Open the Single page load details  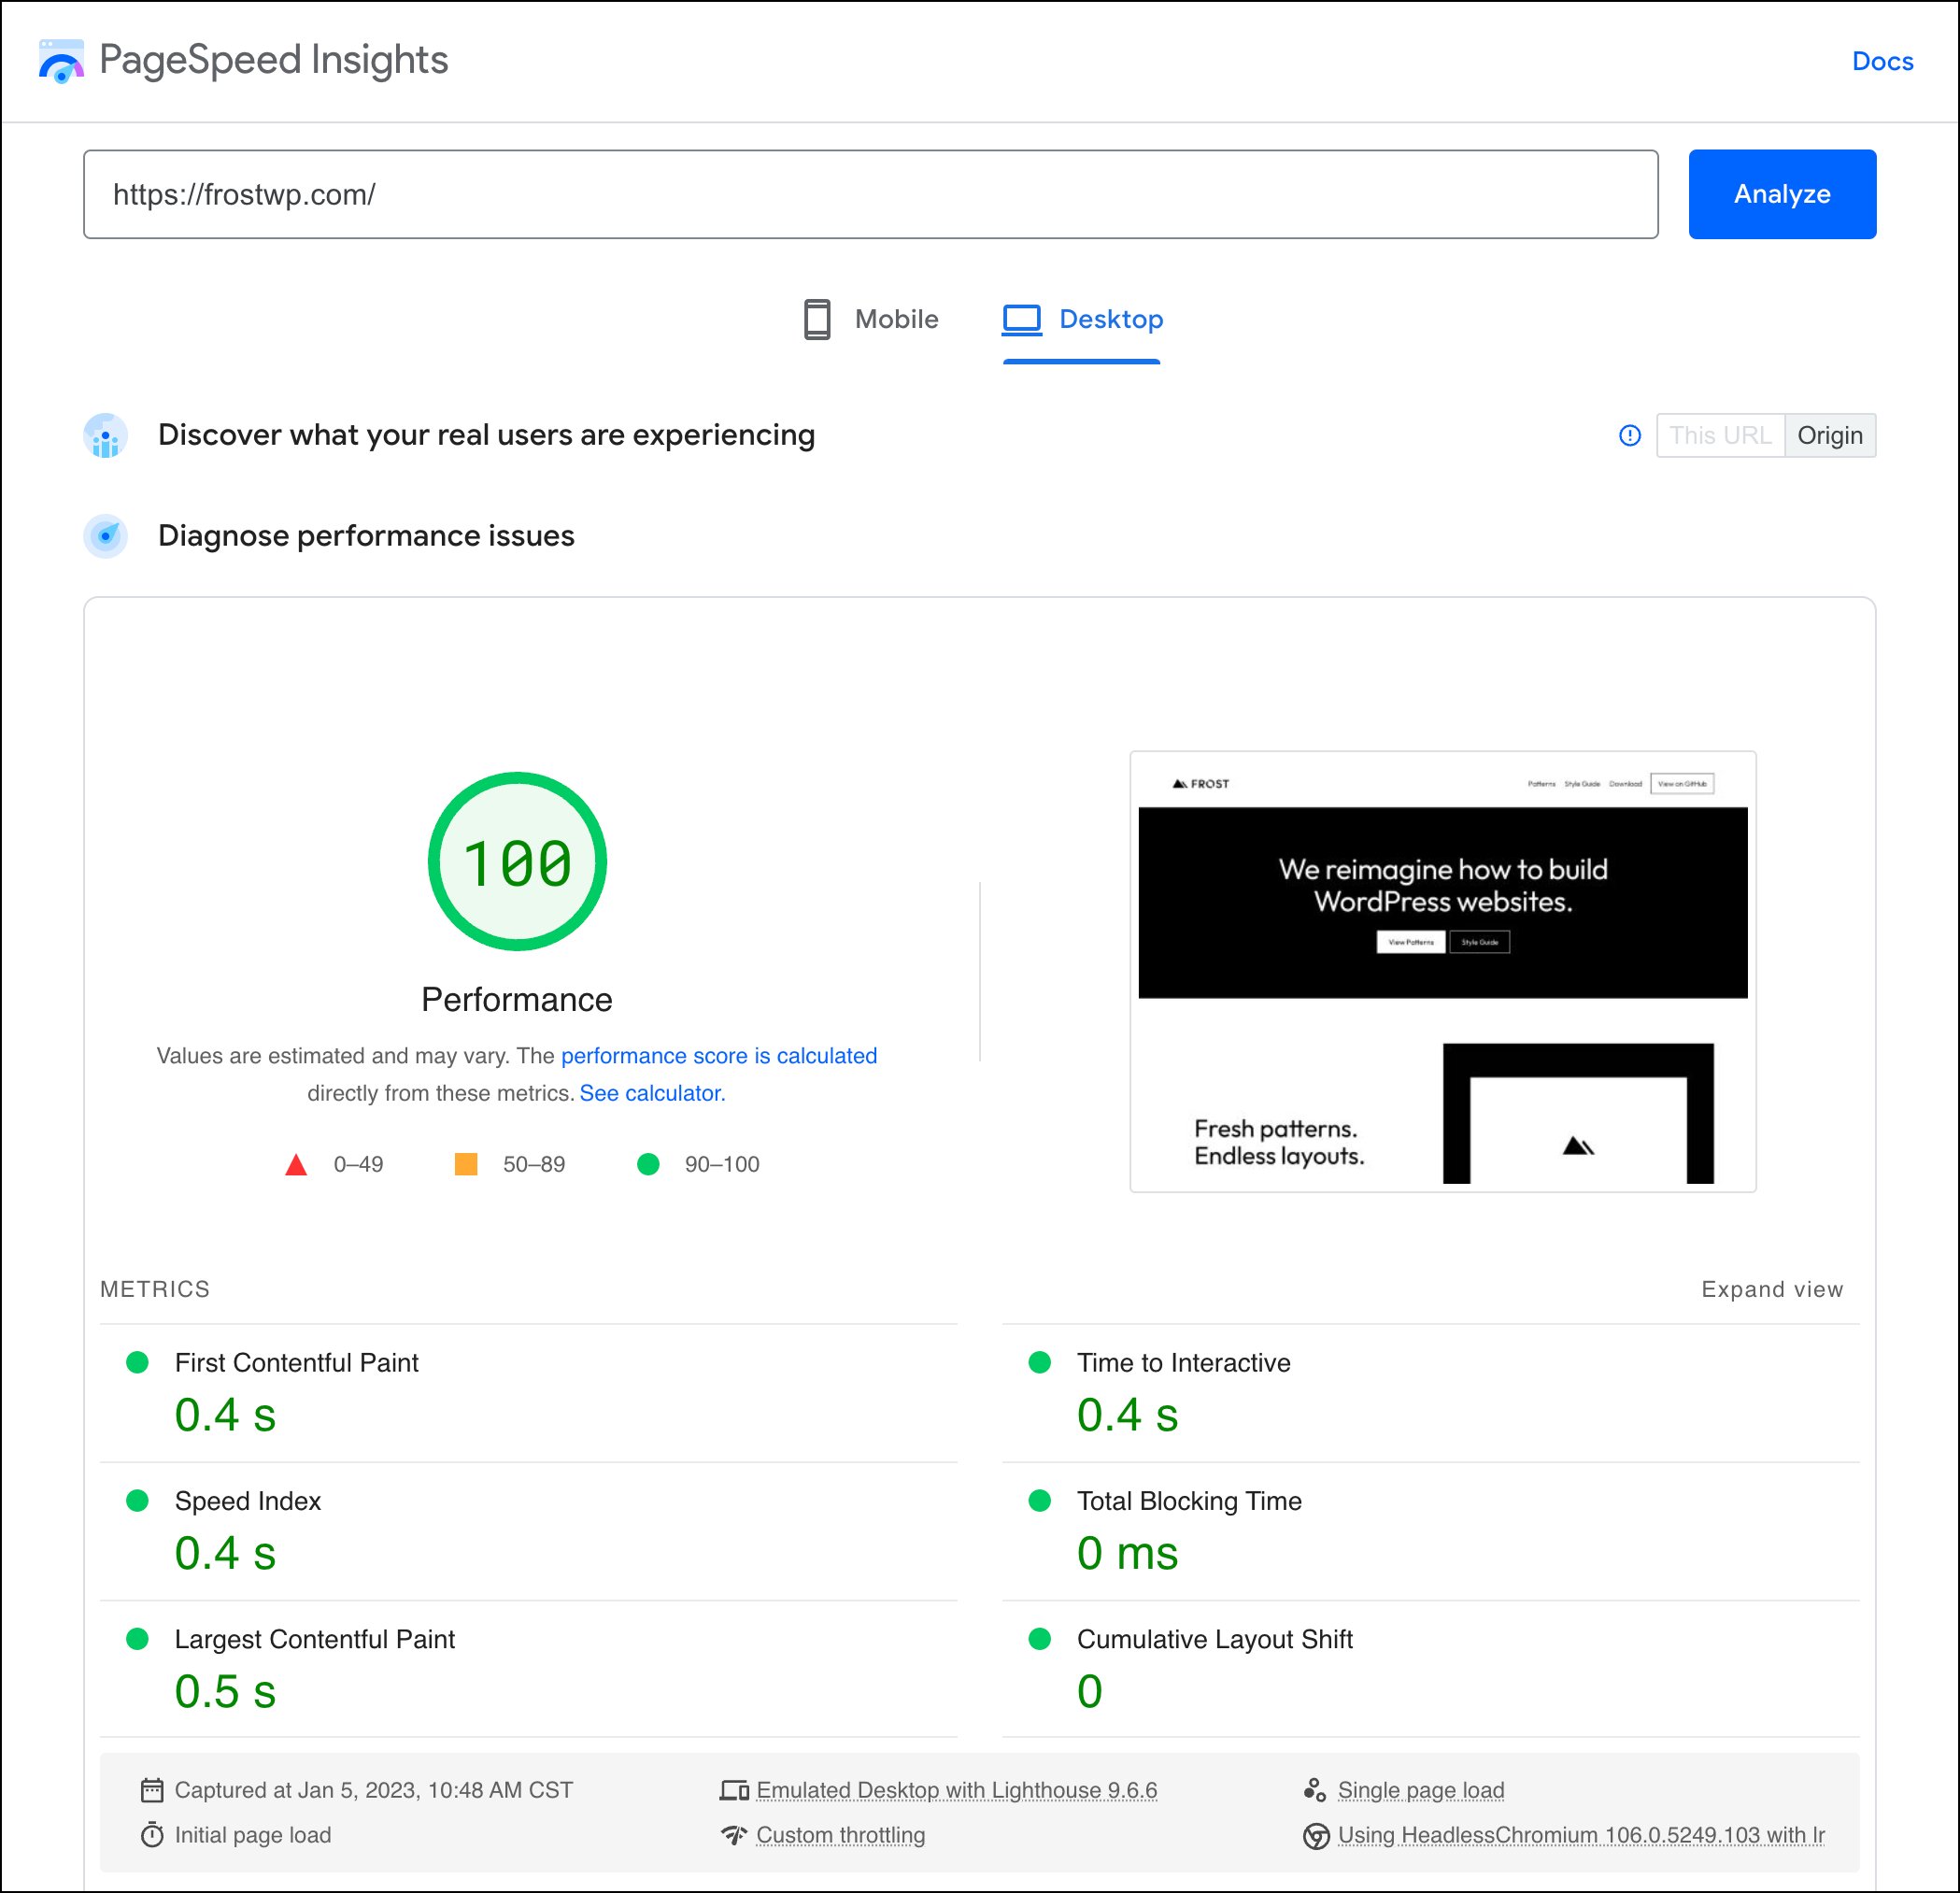(1420, 1790)
